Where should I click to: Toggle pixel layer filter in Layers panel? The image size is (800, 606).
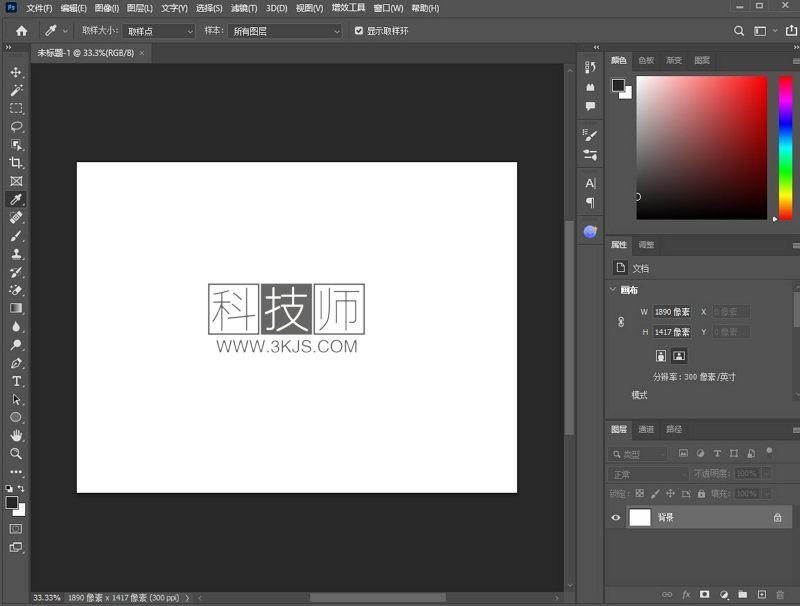click(x=683, y=453)
